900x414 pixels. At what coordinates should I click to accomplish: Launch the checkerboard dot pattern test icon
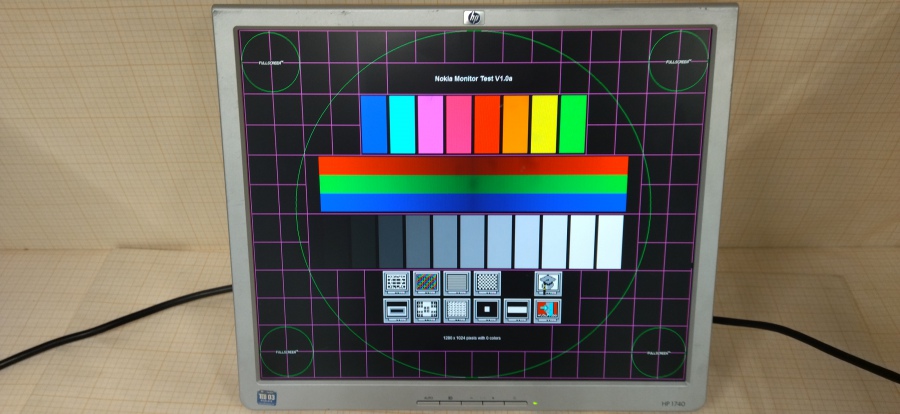(487, 283)
